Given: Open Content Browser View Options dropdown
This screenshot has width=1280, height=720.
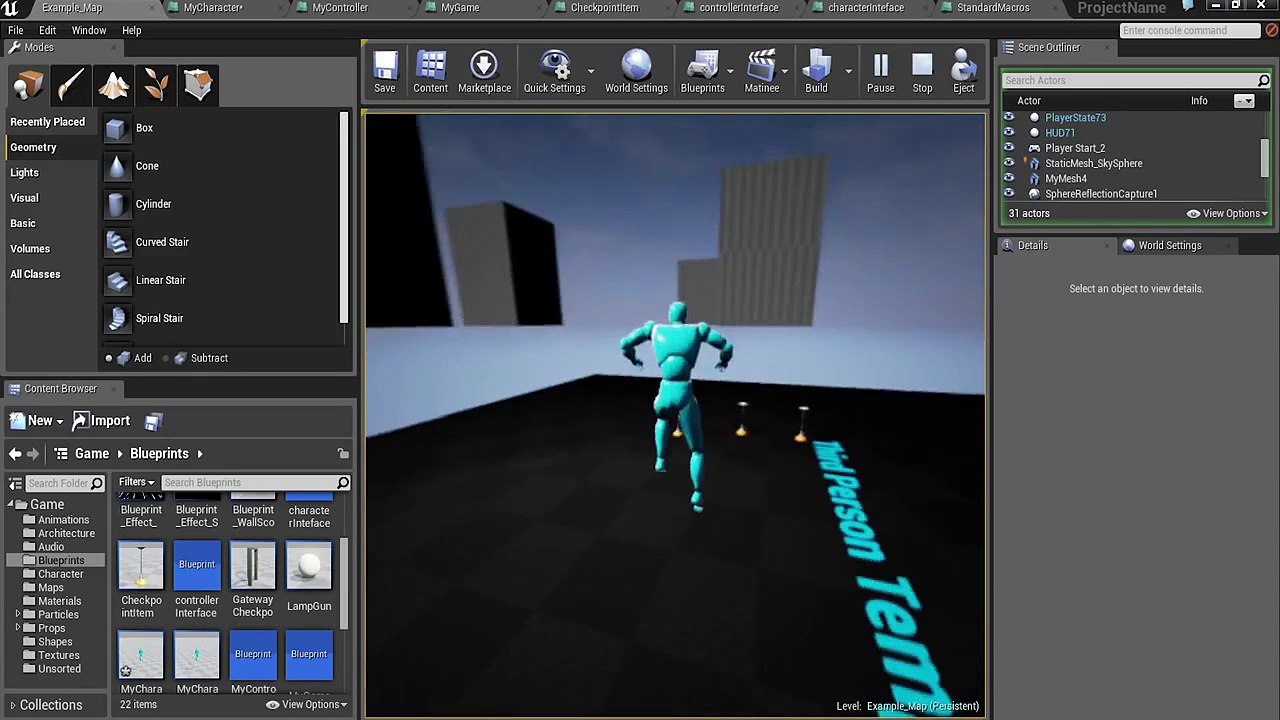Looking at the screenshot, I should [x=306, y=705].
